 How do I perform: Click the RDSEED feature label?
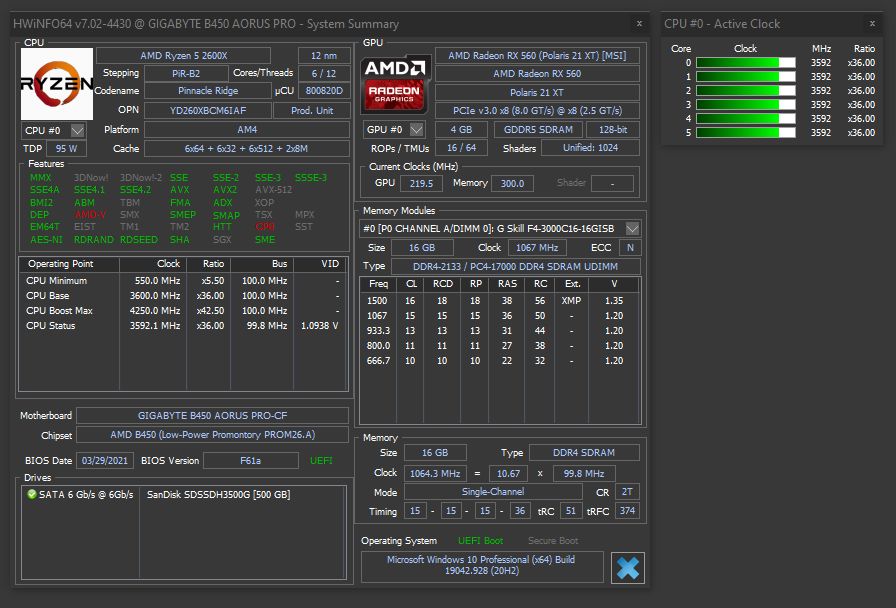pyautogui.click(x=139, y=239)
